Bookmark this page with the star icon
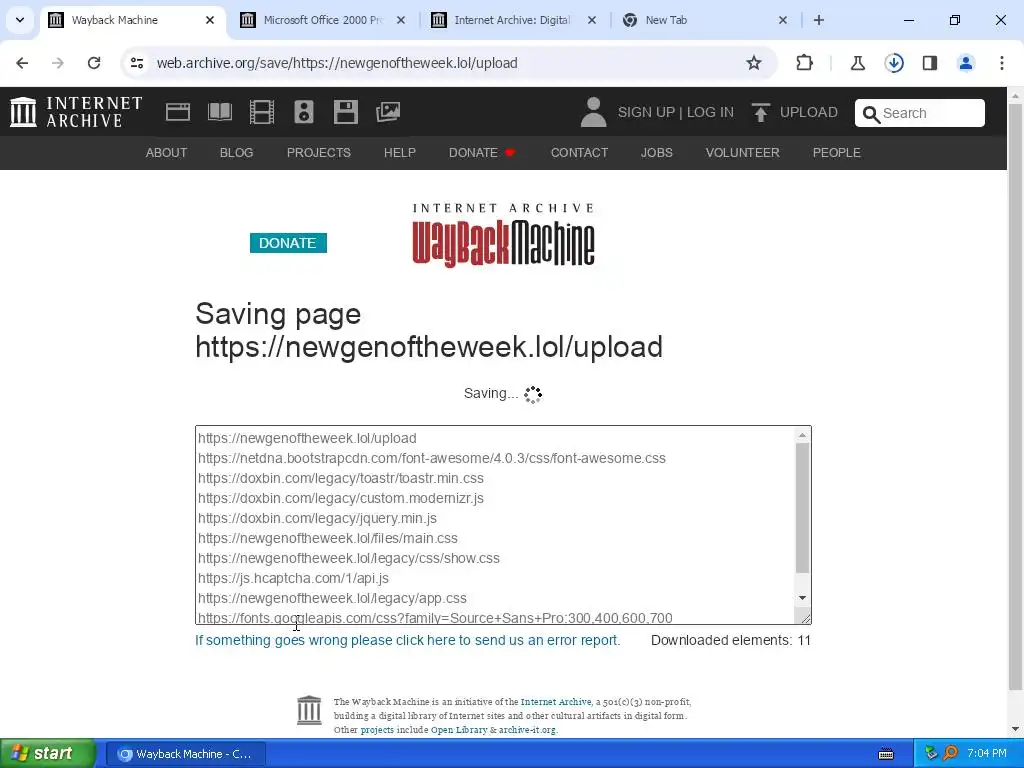The height and width of the screenshot is (768, 1024). (754, 63)
